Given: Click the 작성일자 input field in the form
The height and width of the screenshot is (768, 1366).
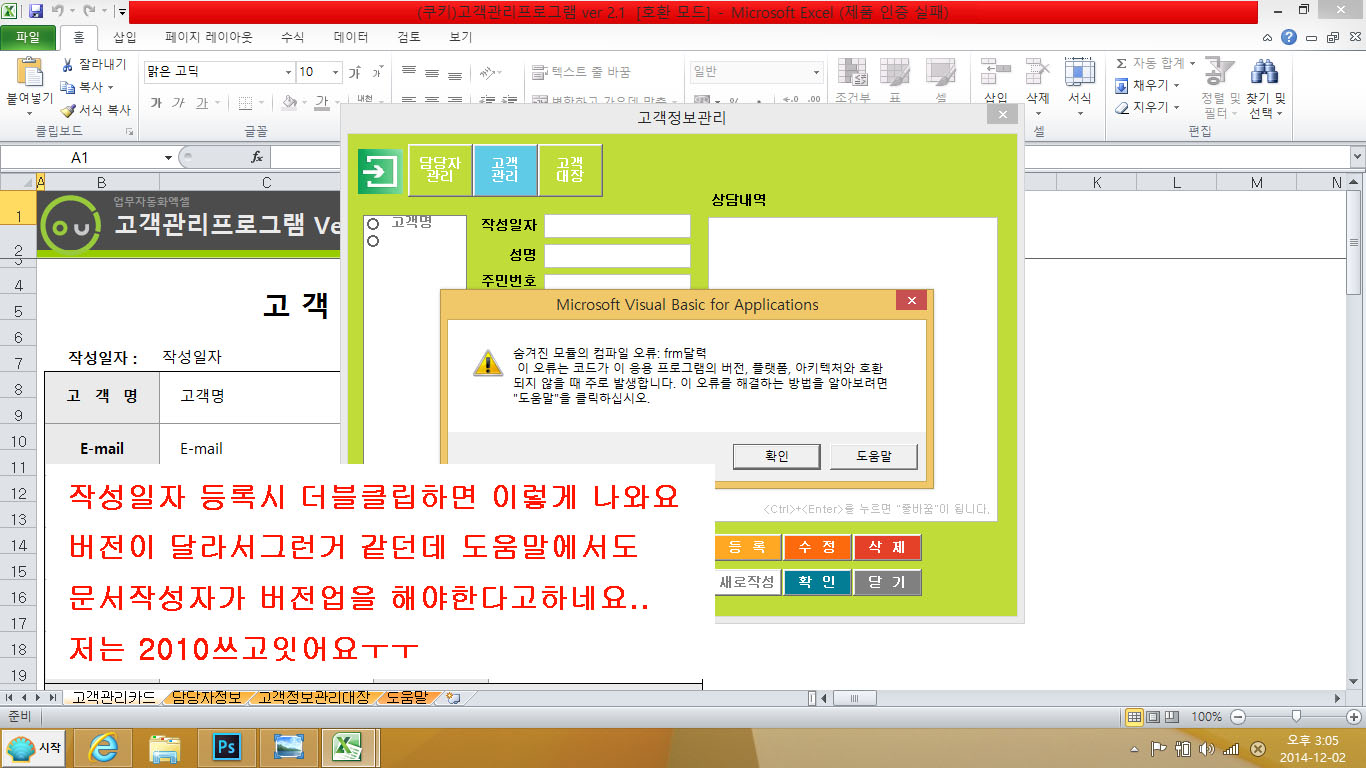Looking at the screenshot, I should [x=617, y=226].
